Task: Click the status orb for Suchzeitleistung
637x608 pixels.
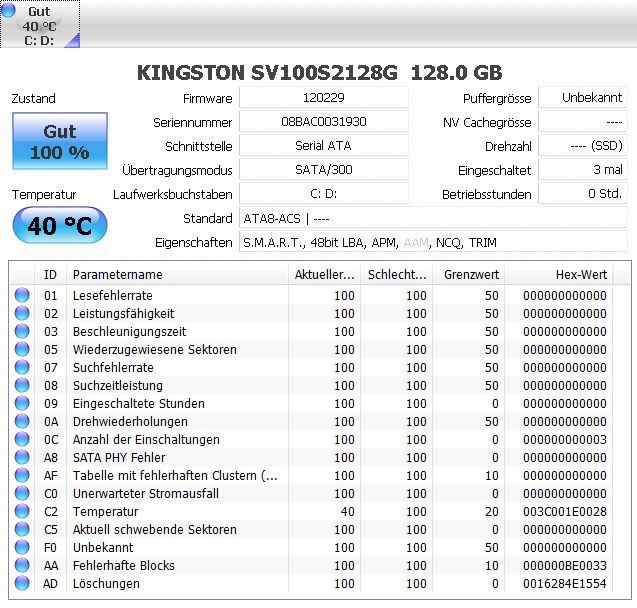Action: tap(22, 385)
